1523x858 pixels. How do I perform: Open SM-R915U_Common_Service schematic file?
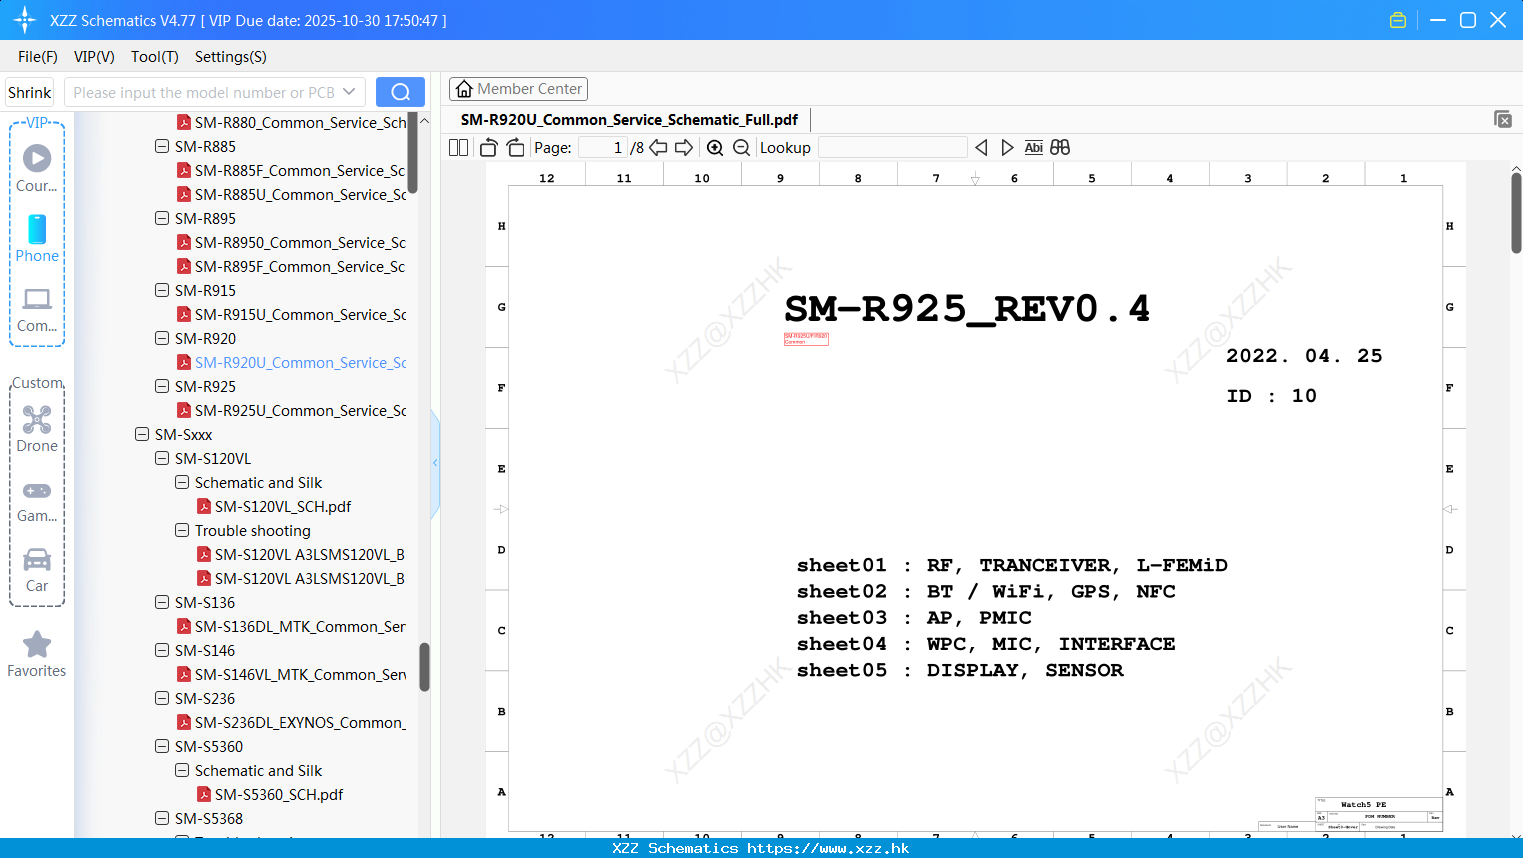click(x=291, y=315)
